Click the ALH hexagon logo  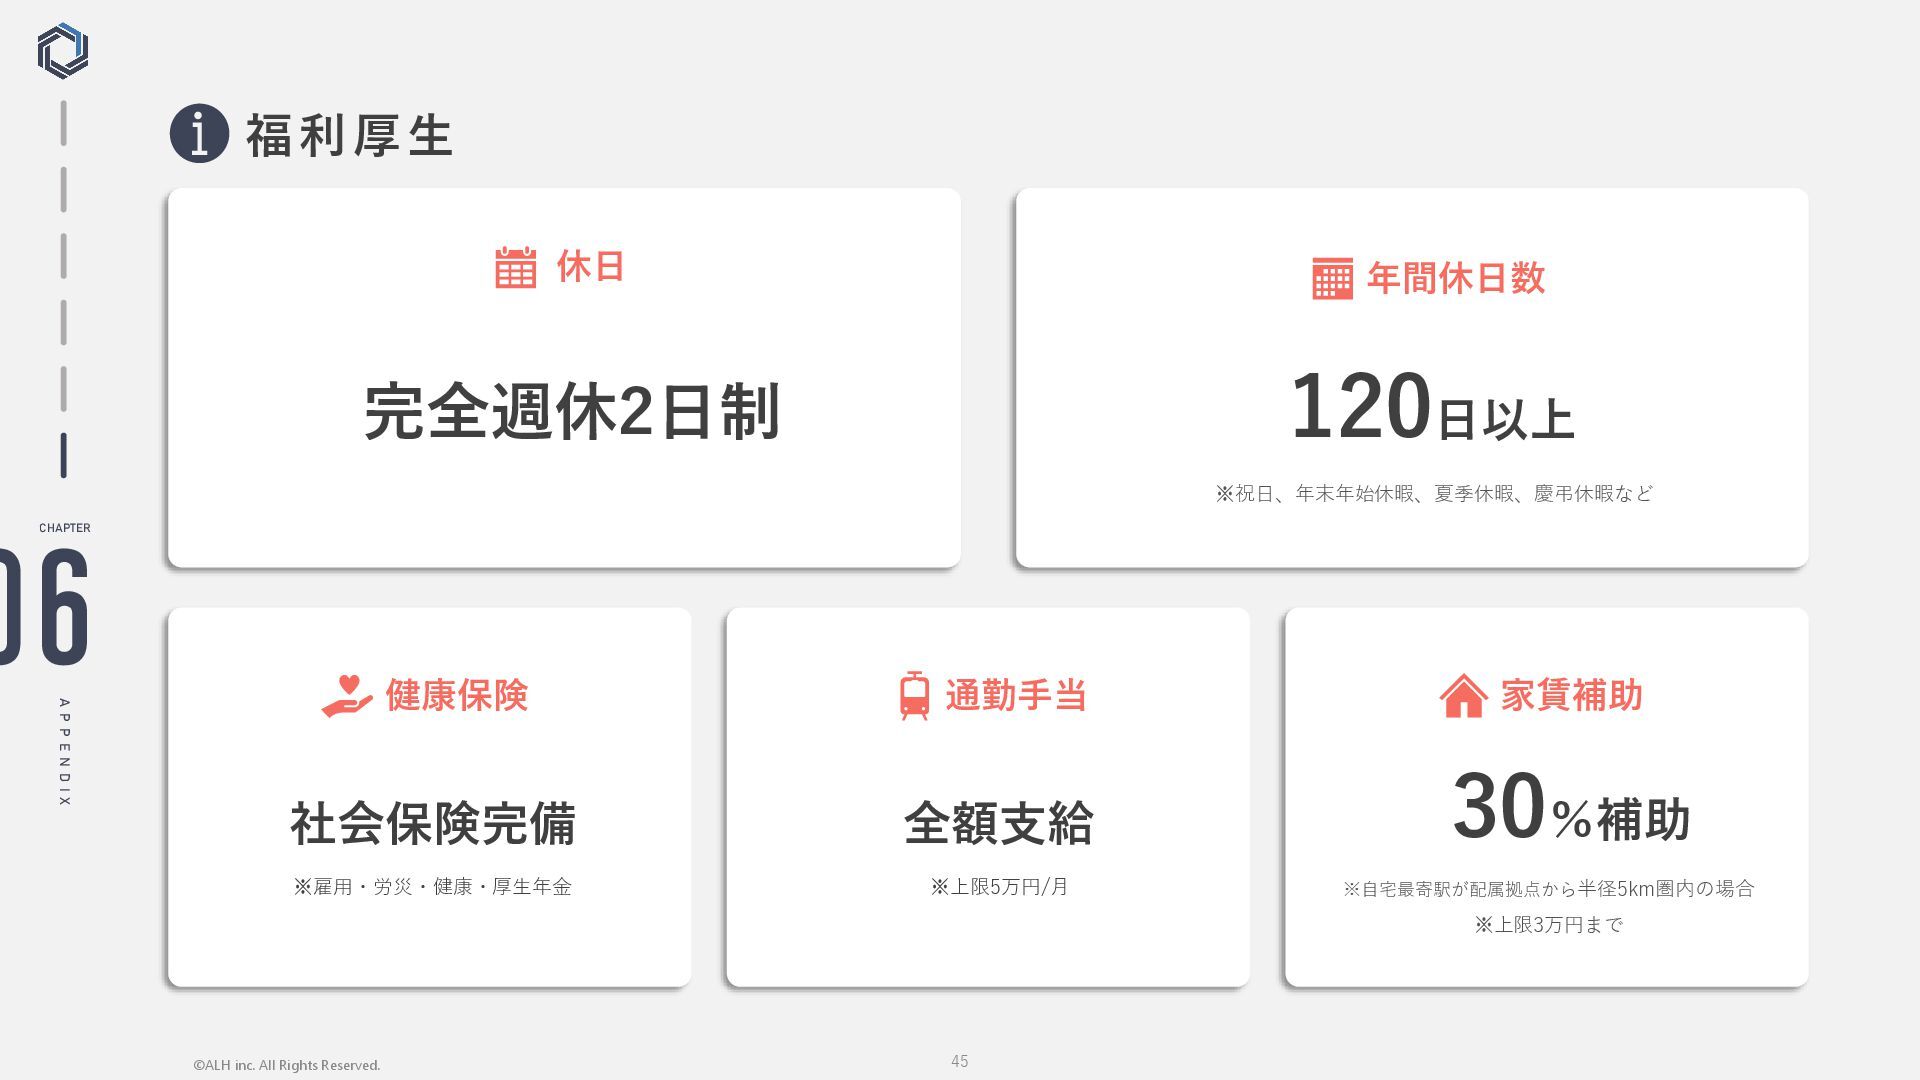63,51
